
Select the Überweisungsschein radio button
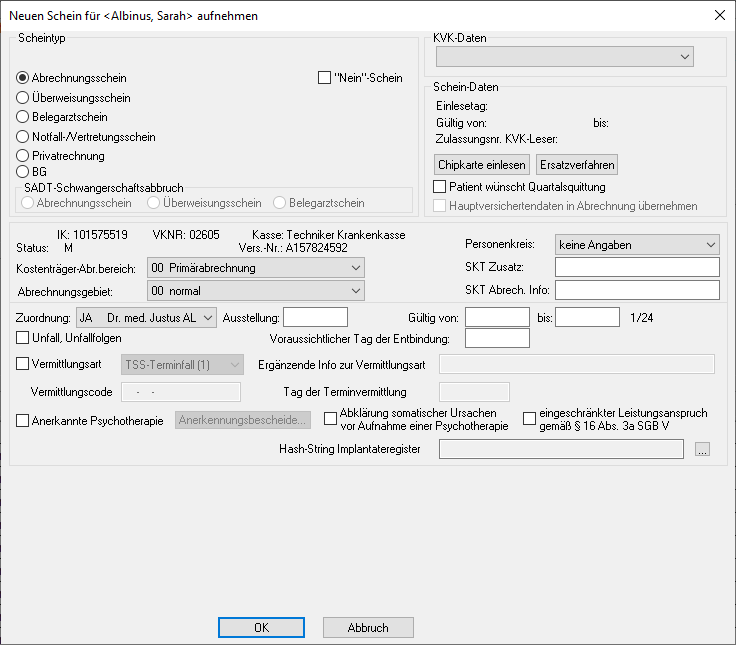coord(23,98)
